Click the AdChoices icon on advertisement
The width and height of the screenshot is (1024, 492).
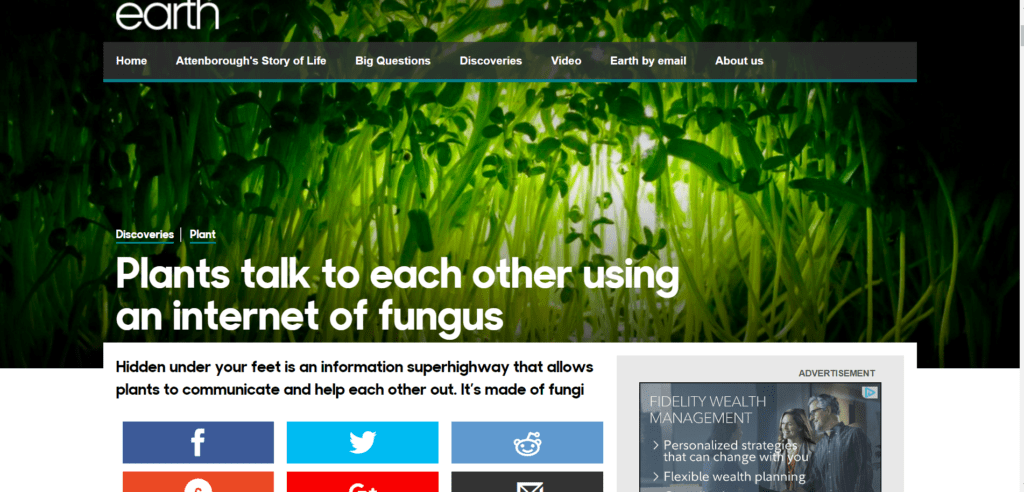(x=870, y=392)
